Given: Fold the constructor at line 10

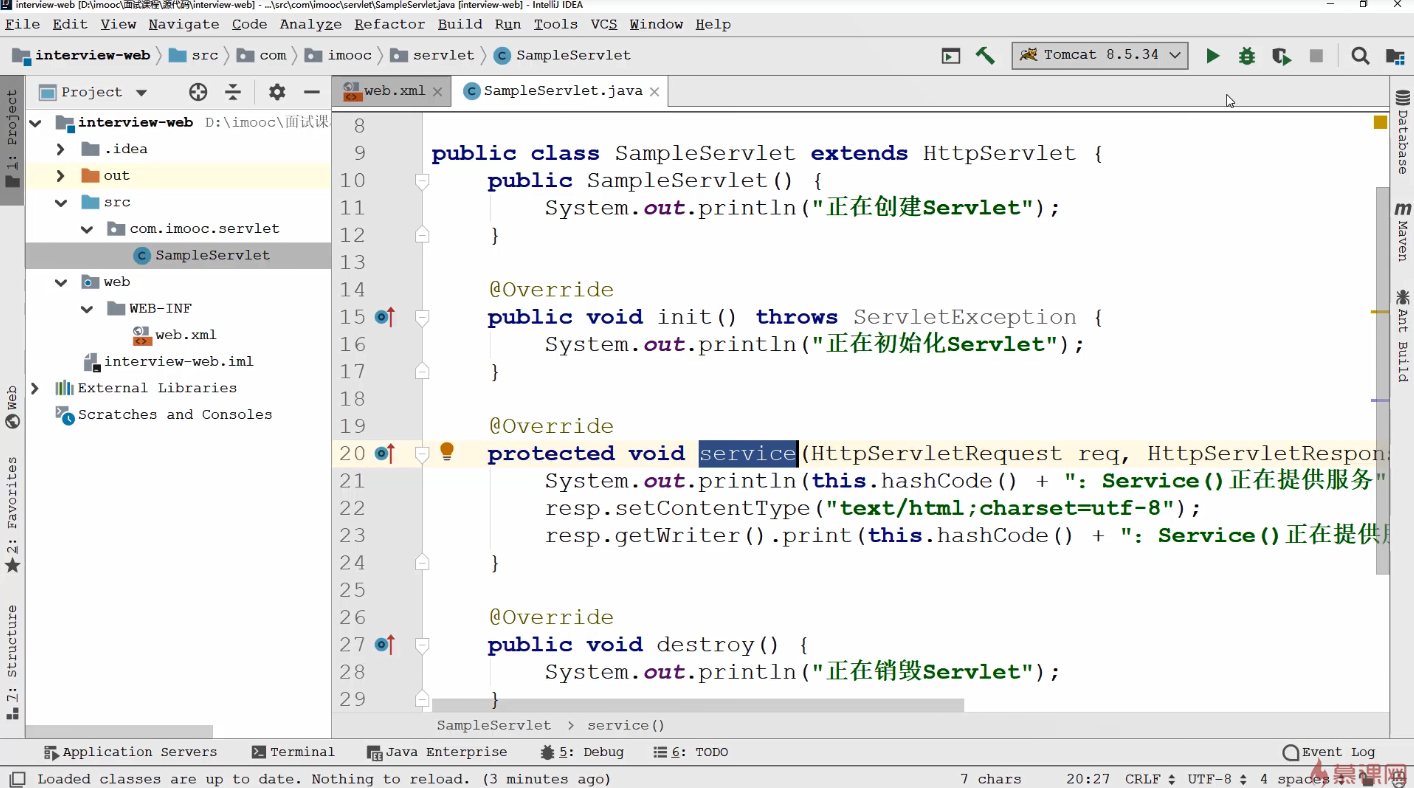Looking at the screenshot, I should pyautogui.click(x=422, y=181).
